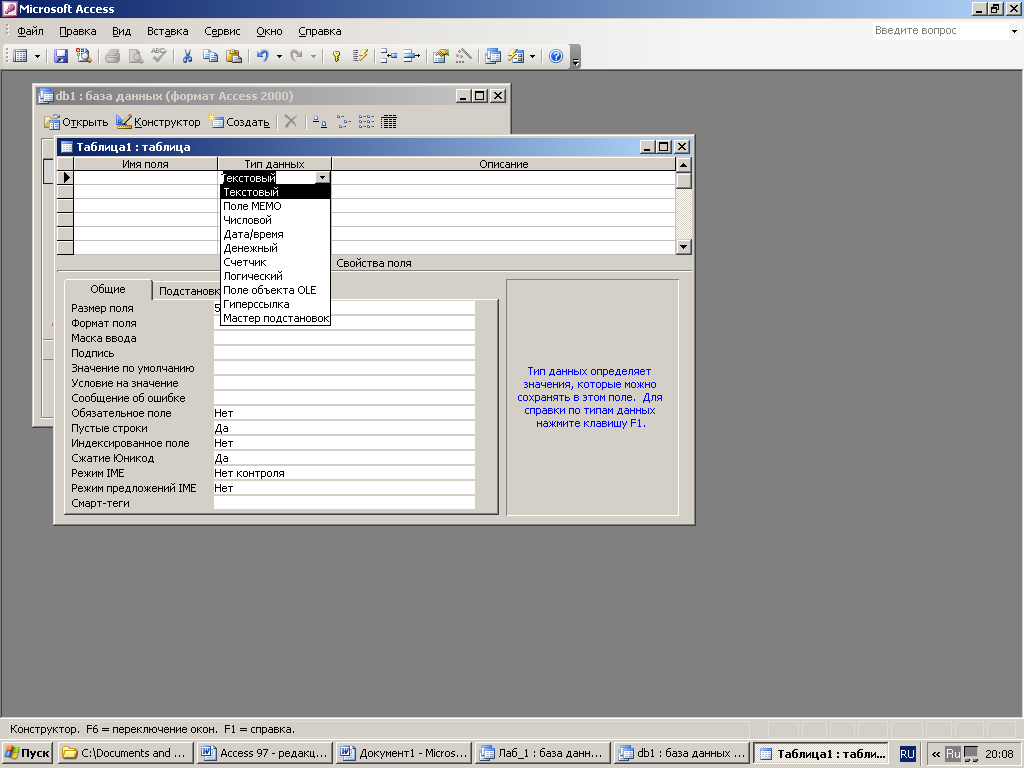Open the help question box dropdown arrow
Screen dimensions: 1024x768
[x=1014, y=31]
